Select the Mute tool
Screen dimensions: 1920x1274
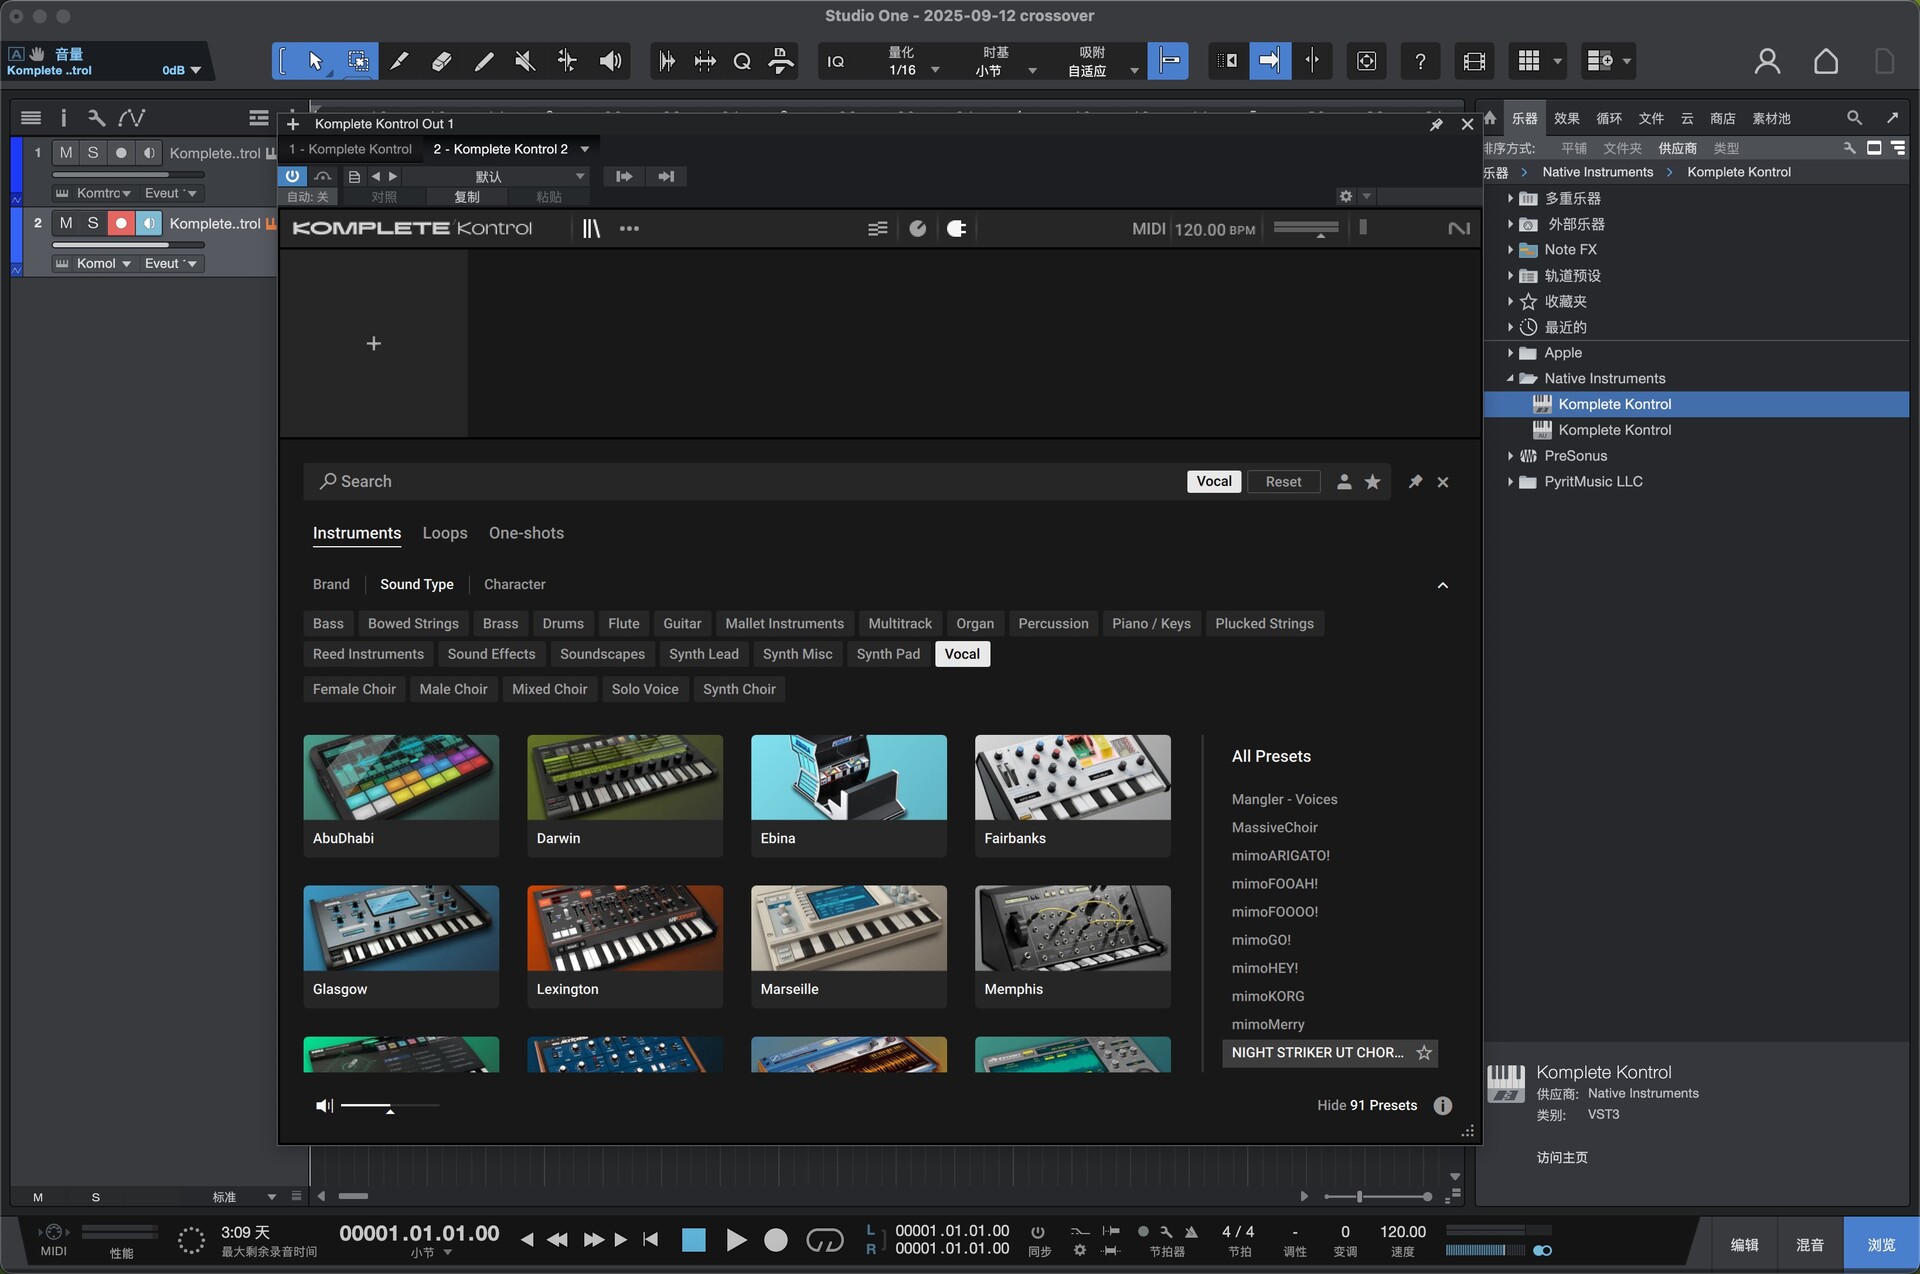coord(525,61)
